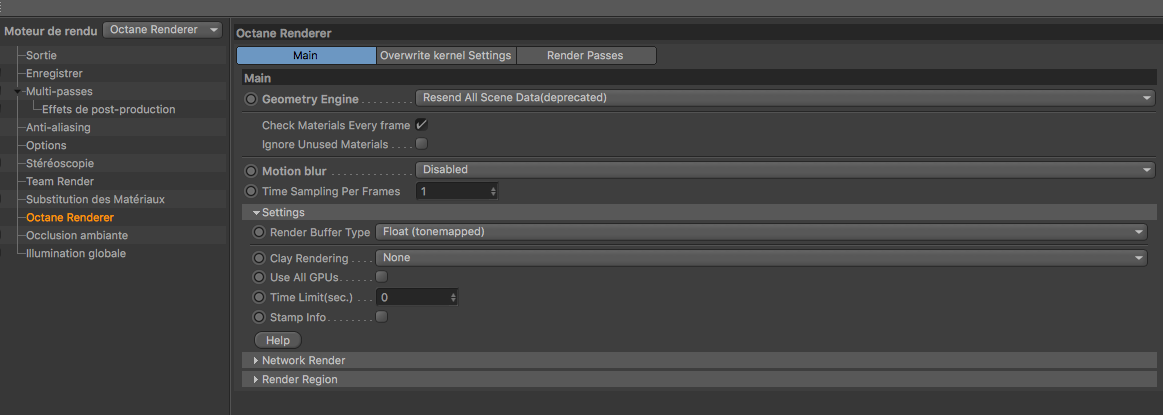
Task: Enable Ignore Unused Materials checkbox
Action: tap(421, 144)
